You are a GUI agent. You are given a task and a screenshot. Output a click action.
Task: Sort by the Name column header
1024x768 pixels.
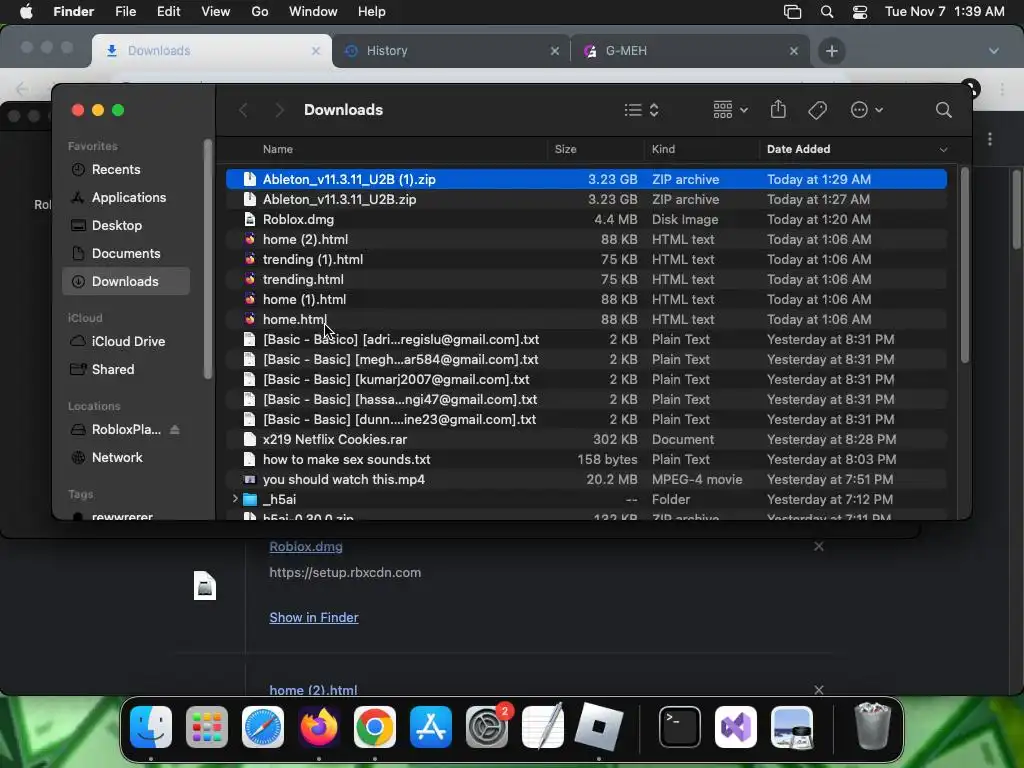(x=278, y=149)
